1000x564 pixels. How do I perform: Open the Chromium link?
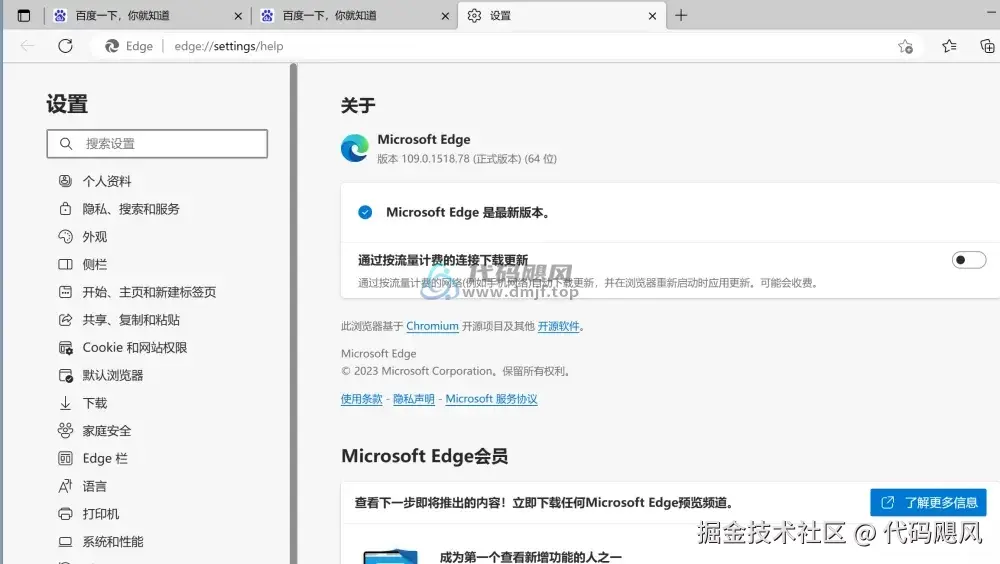[x=432, y=326]
